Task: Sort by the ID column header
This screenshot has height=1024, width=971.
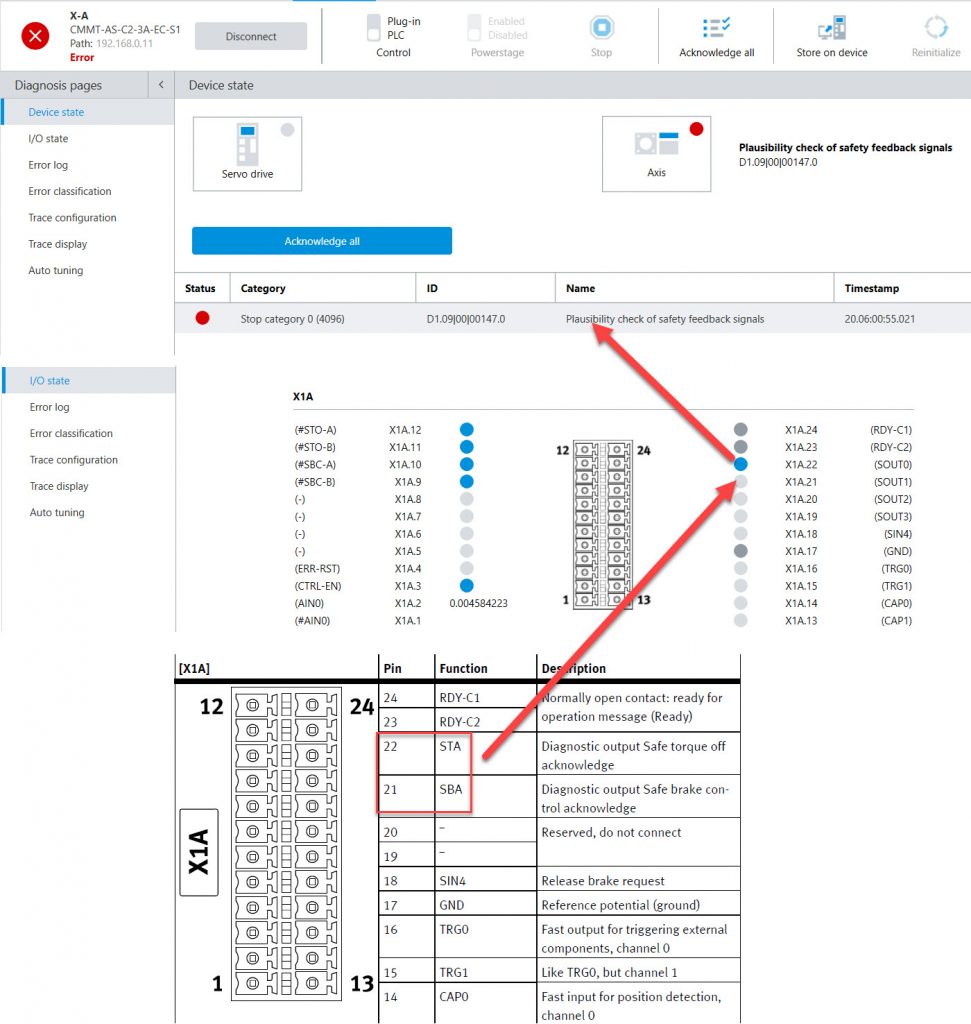Action: (485, 288)
